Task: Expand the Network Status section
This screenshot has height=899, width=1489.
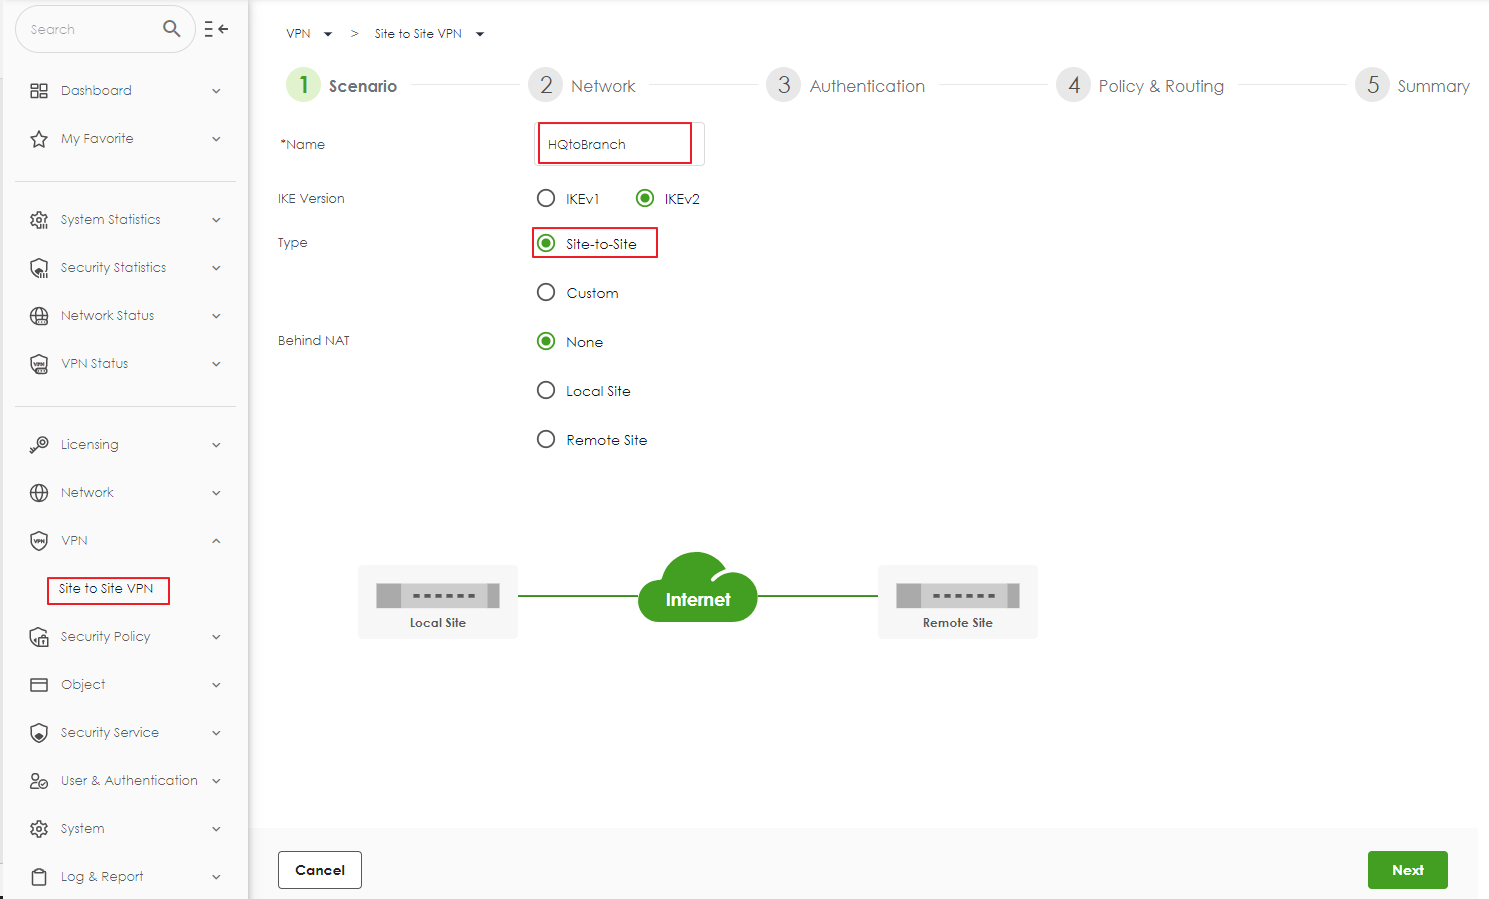Action: (x=216, y=316)
